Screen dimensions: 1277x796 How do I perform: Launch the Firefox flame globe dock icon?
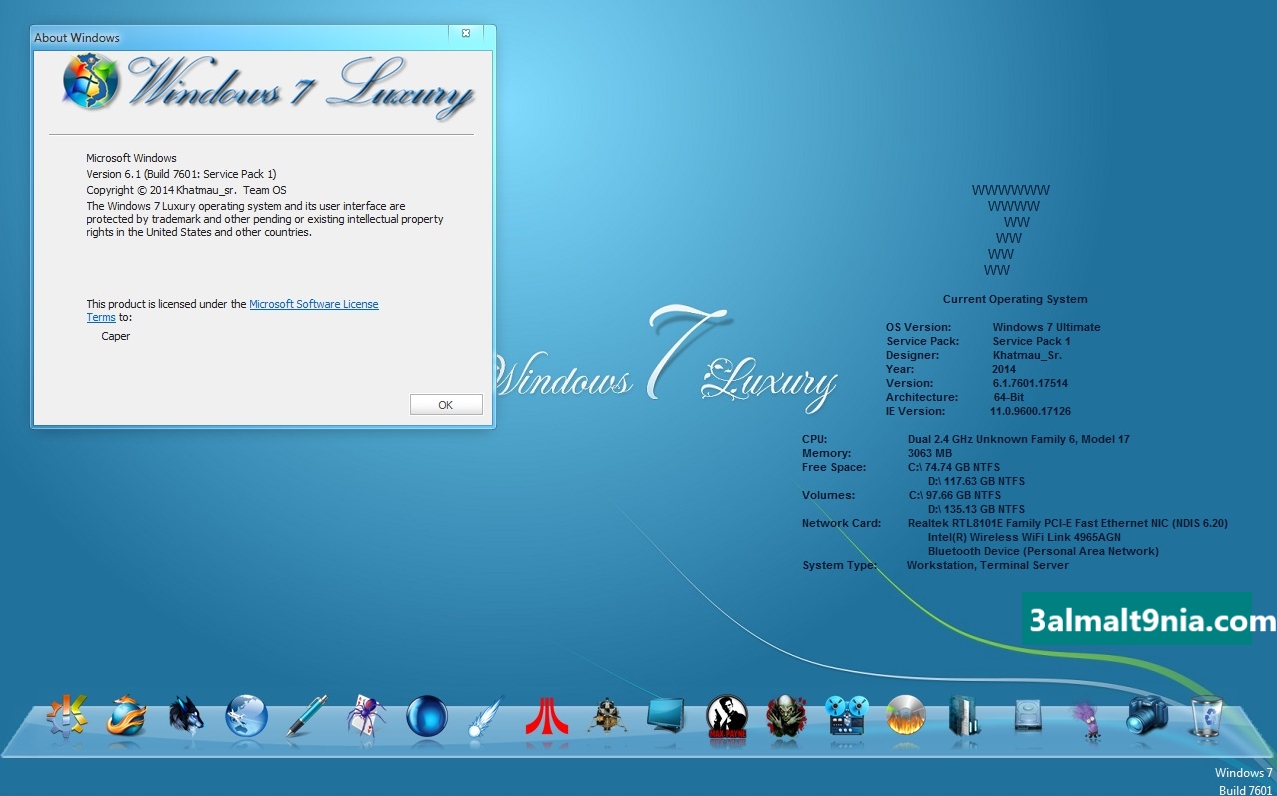127,716
